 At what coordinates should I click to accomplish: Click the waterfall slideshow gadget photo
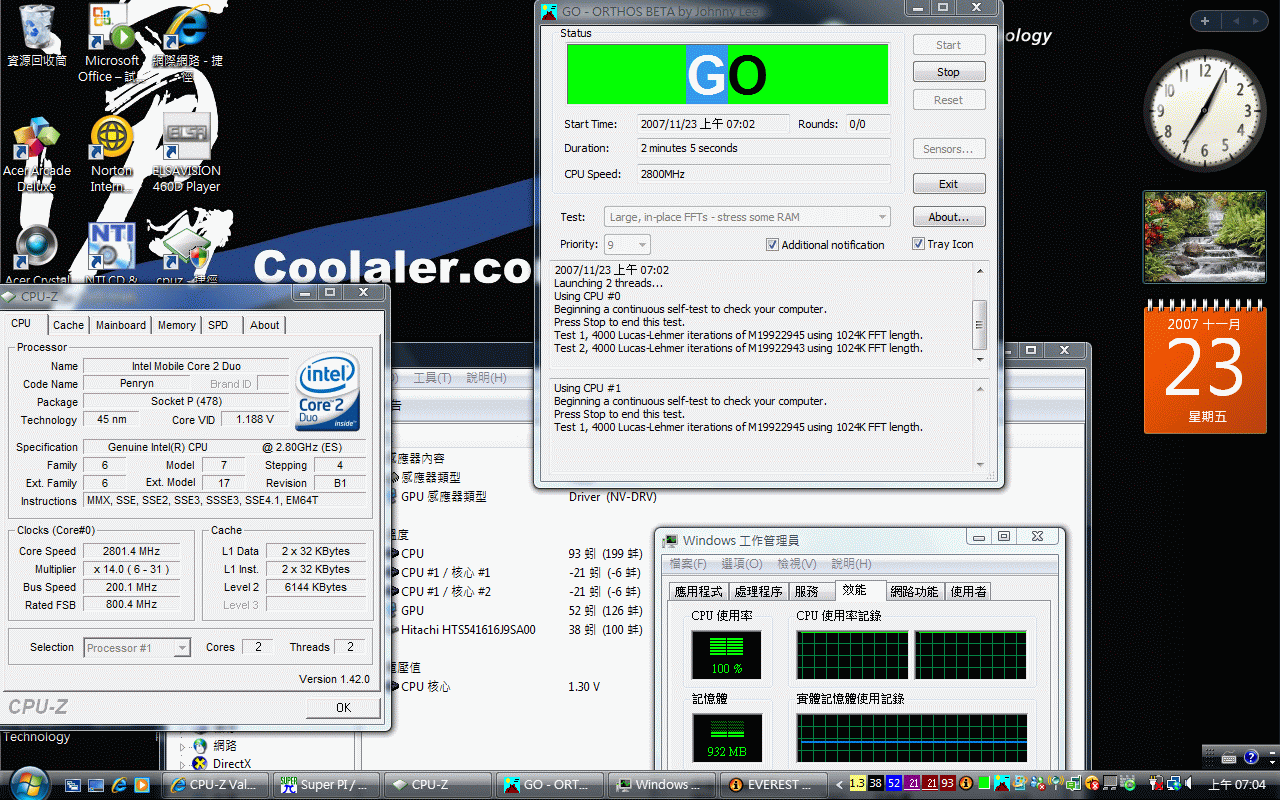click(1204, 237)
